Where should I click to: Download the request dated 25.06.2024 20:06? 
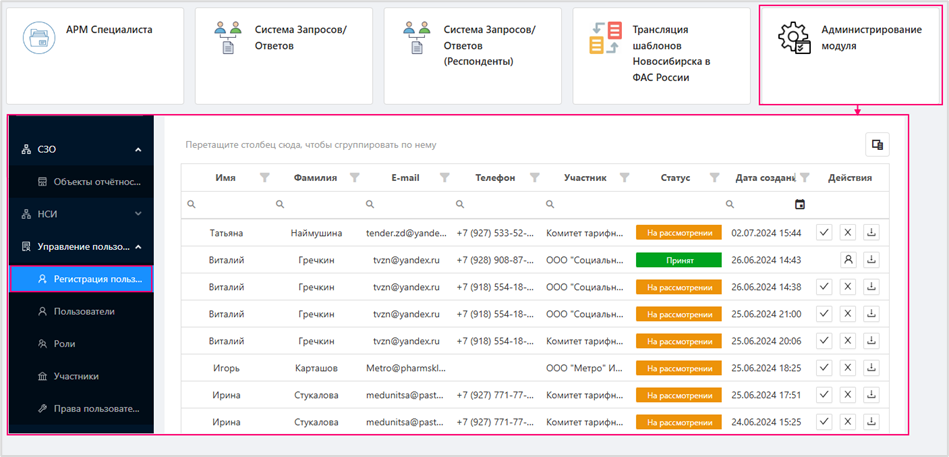(871, 340)
